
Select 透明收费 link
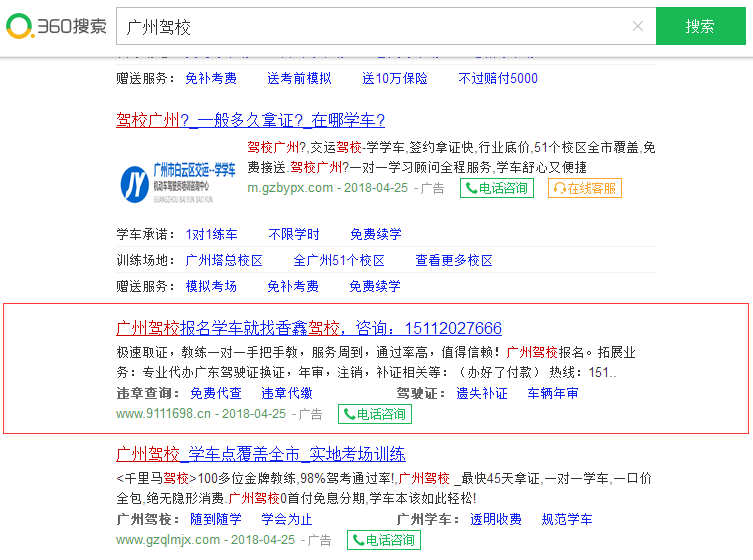(496, 519)
